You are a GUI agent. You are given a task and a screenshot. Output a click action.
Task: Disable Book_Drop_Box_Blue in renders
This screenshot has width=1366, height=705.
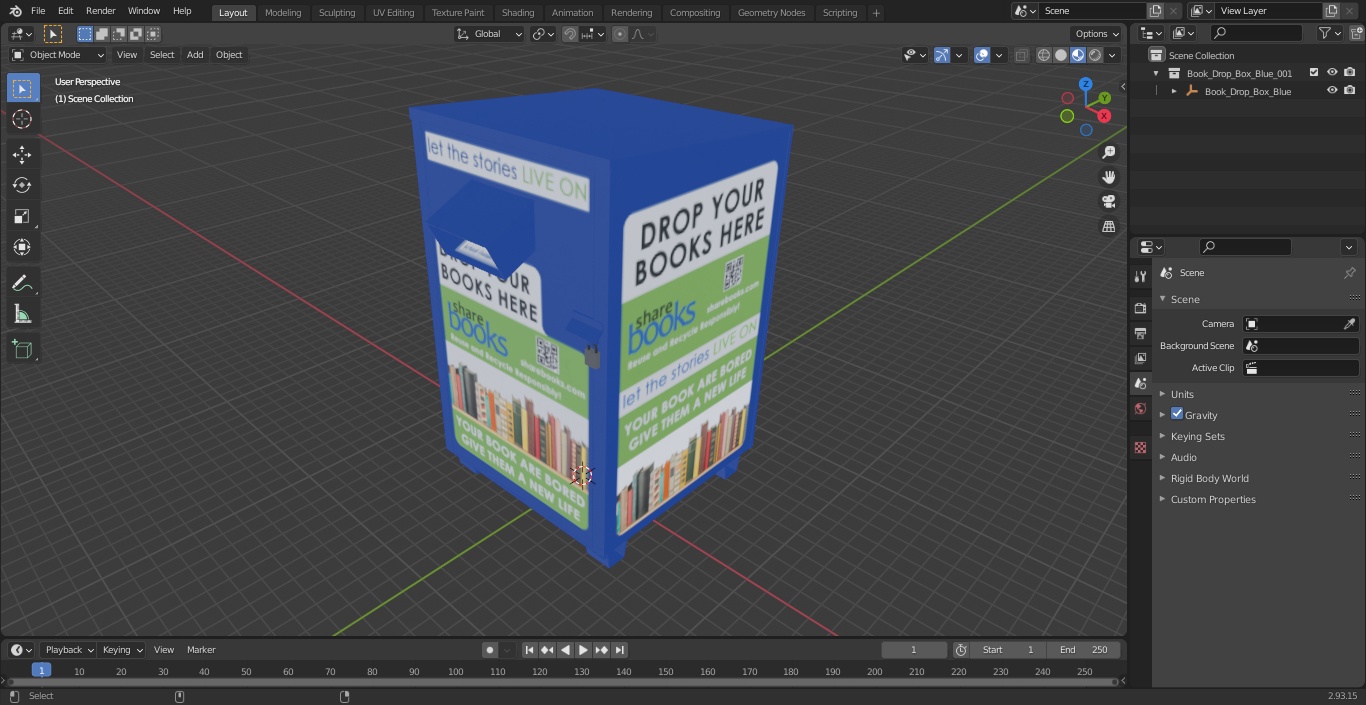[1350, 90]
